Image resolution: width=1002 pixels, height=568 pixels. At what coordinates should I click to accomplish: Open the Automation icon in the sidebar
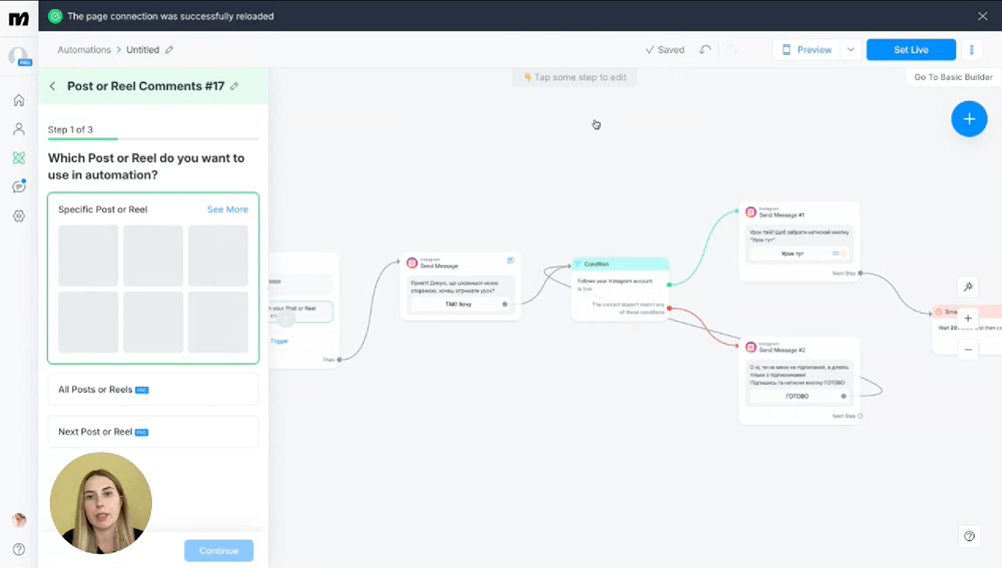pyautogui.click(x=18, y=158)
